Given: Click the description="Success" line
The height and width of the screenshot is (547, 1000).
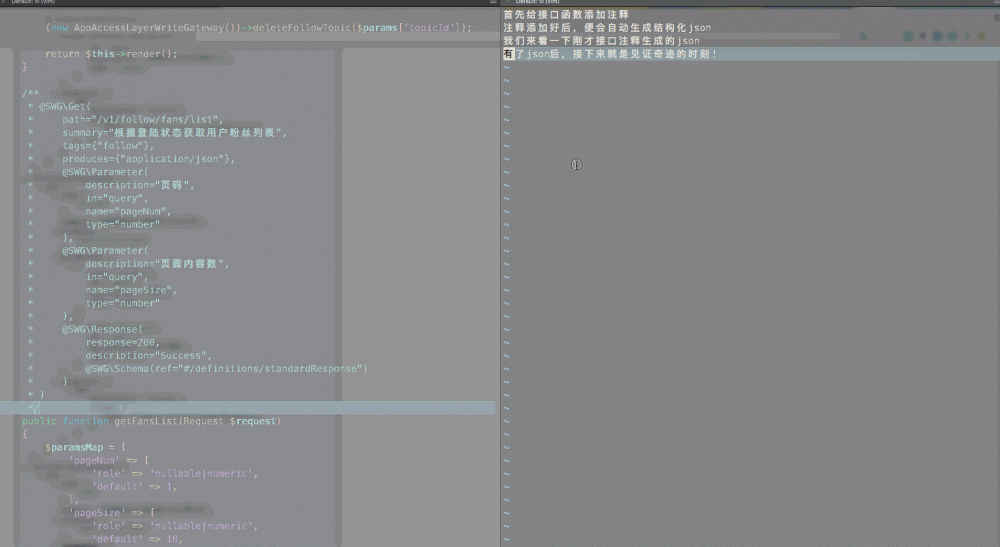Looking at the screenshot, I should coord(149,356).
